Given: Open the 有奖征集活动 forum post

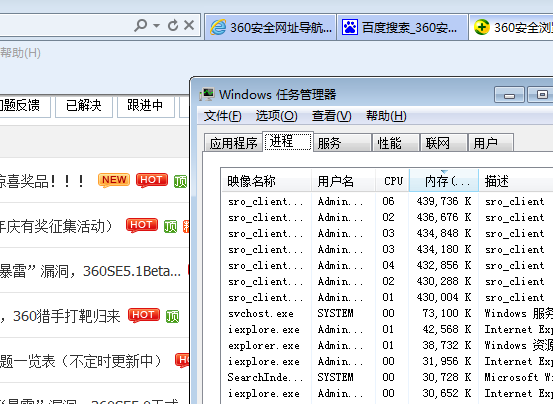Looking at the screenshot, I should (x=56, y=226).
